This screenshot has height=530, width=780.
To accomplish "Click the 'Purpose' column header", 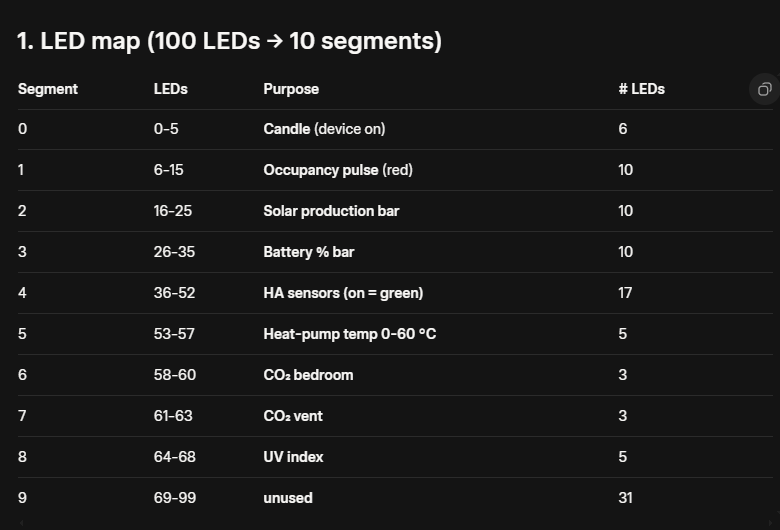I will point(291,89).
